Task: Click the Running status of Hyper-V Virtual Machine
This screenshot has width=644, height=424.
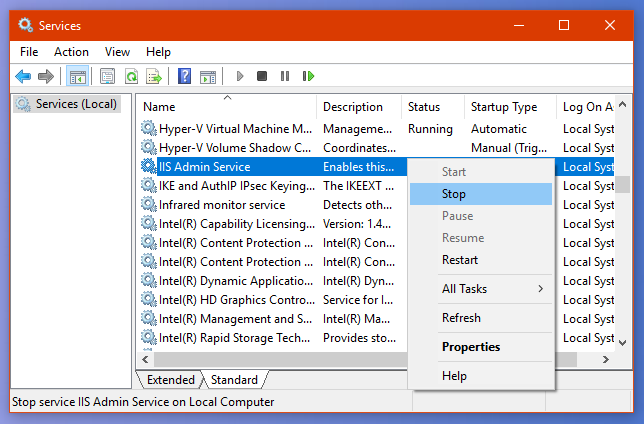Action: 430,129
